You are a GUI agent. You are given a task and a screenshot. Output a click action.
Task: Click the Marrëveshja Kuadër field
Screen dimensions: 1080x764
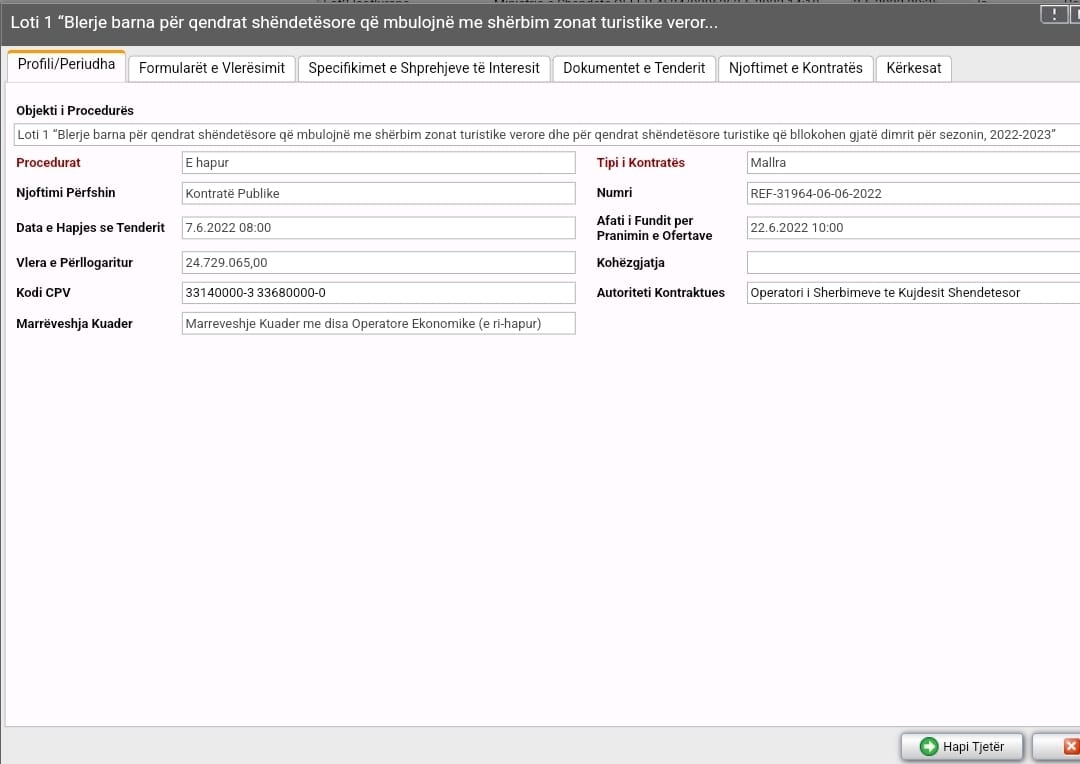click(378, 323)
